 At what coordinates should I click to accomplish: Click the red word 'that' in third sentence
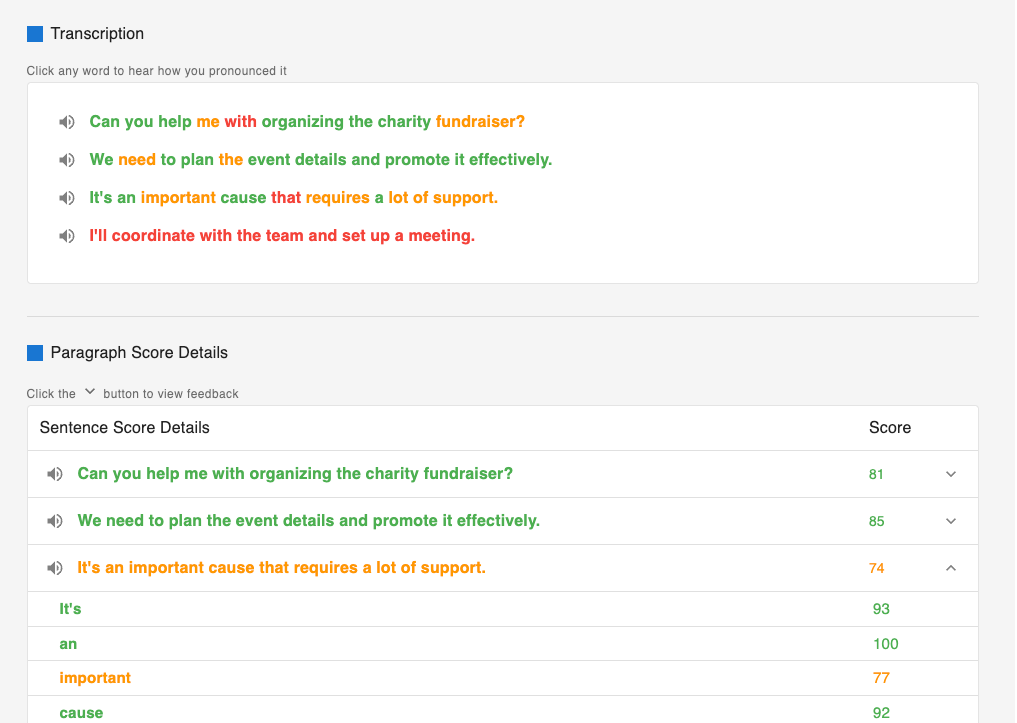[286, 197]
